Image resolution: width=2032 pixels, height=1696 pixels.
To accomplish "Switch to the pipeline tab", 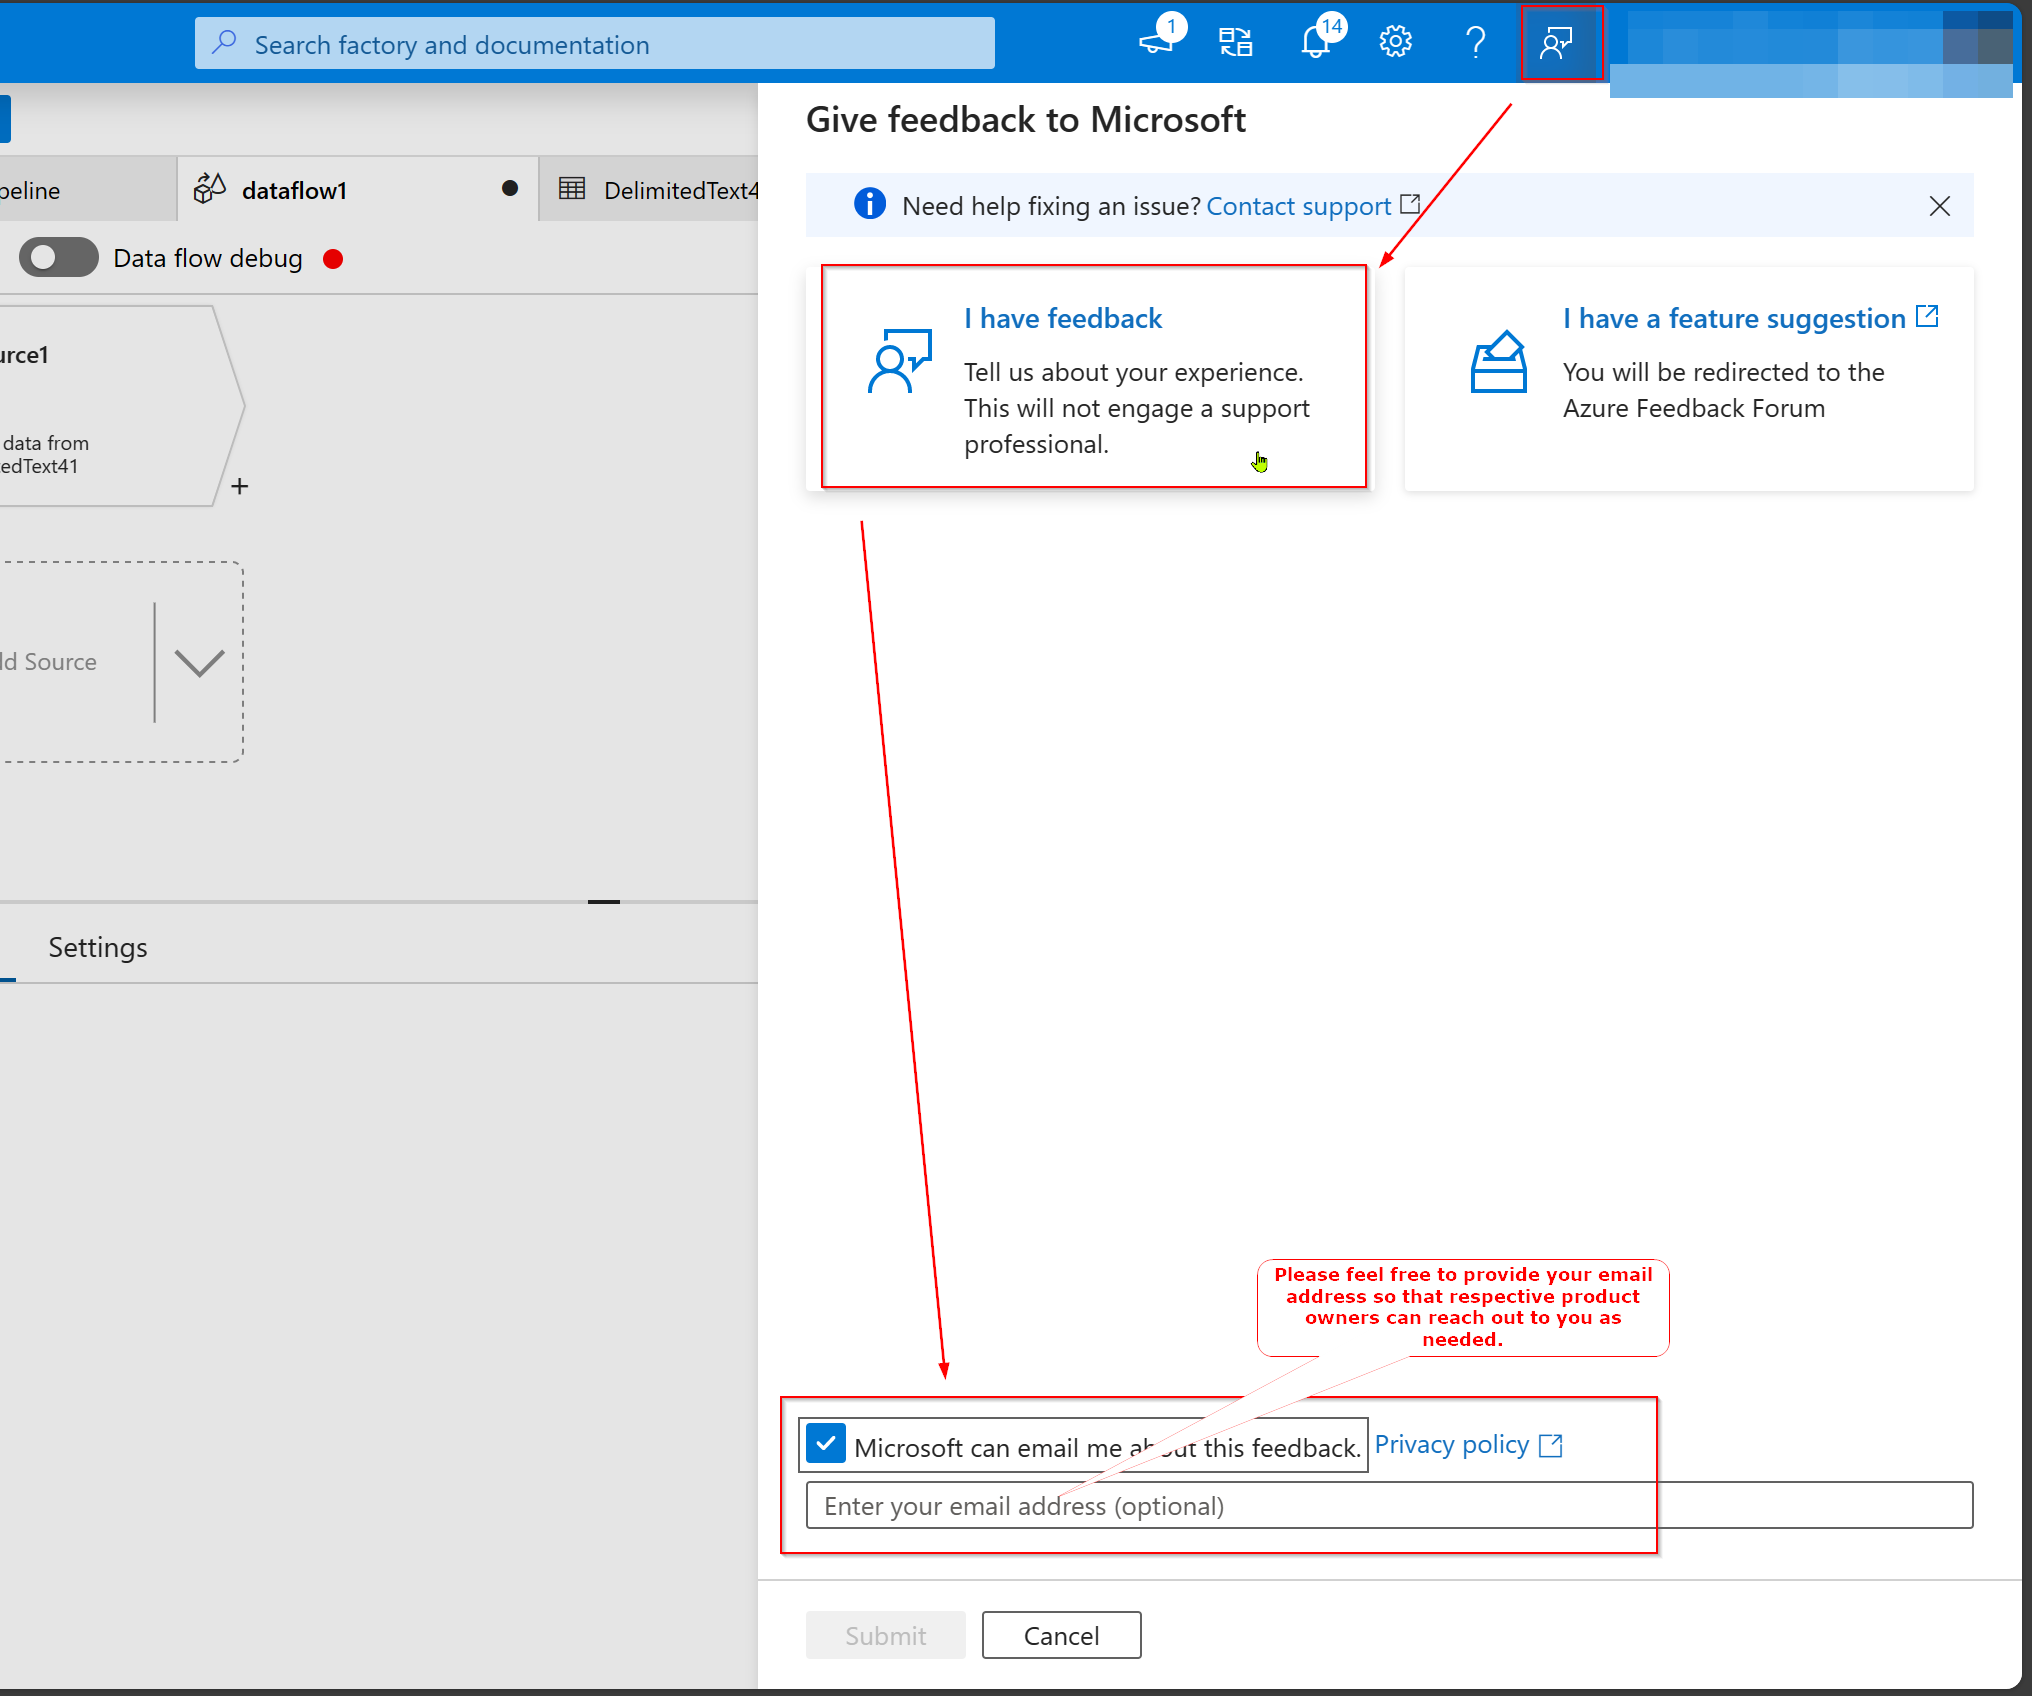I will point(86,189).
